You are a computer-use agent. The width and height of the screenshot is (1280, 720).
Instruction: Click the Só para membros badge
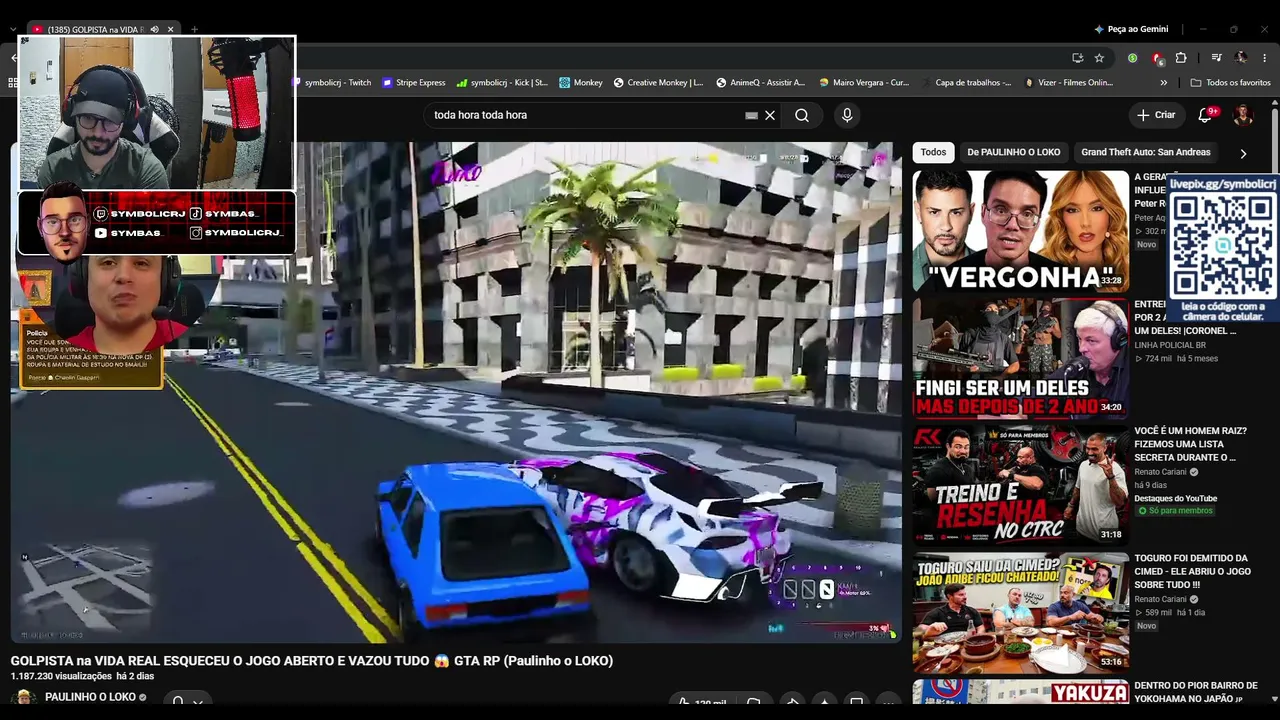1175,511
